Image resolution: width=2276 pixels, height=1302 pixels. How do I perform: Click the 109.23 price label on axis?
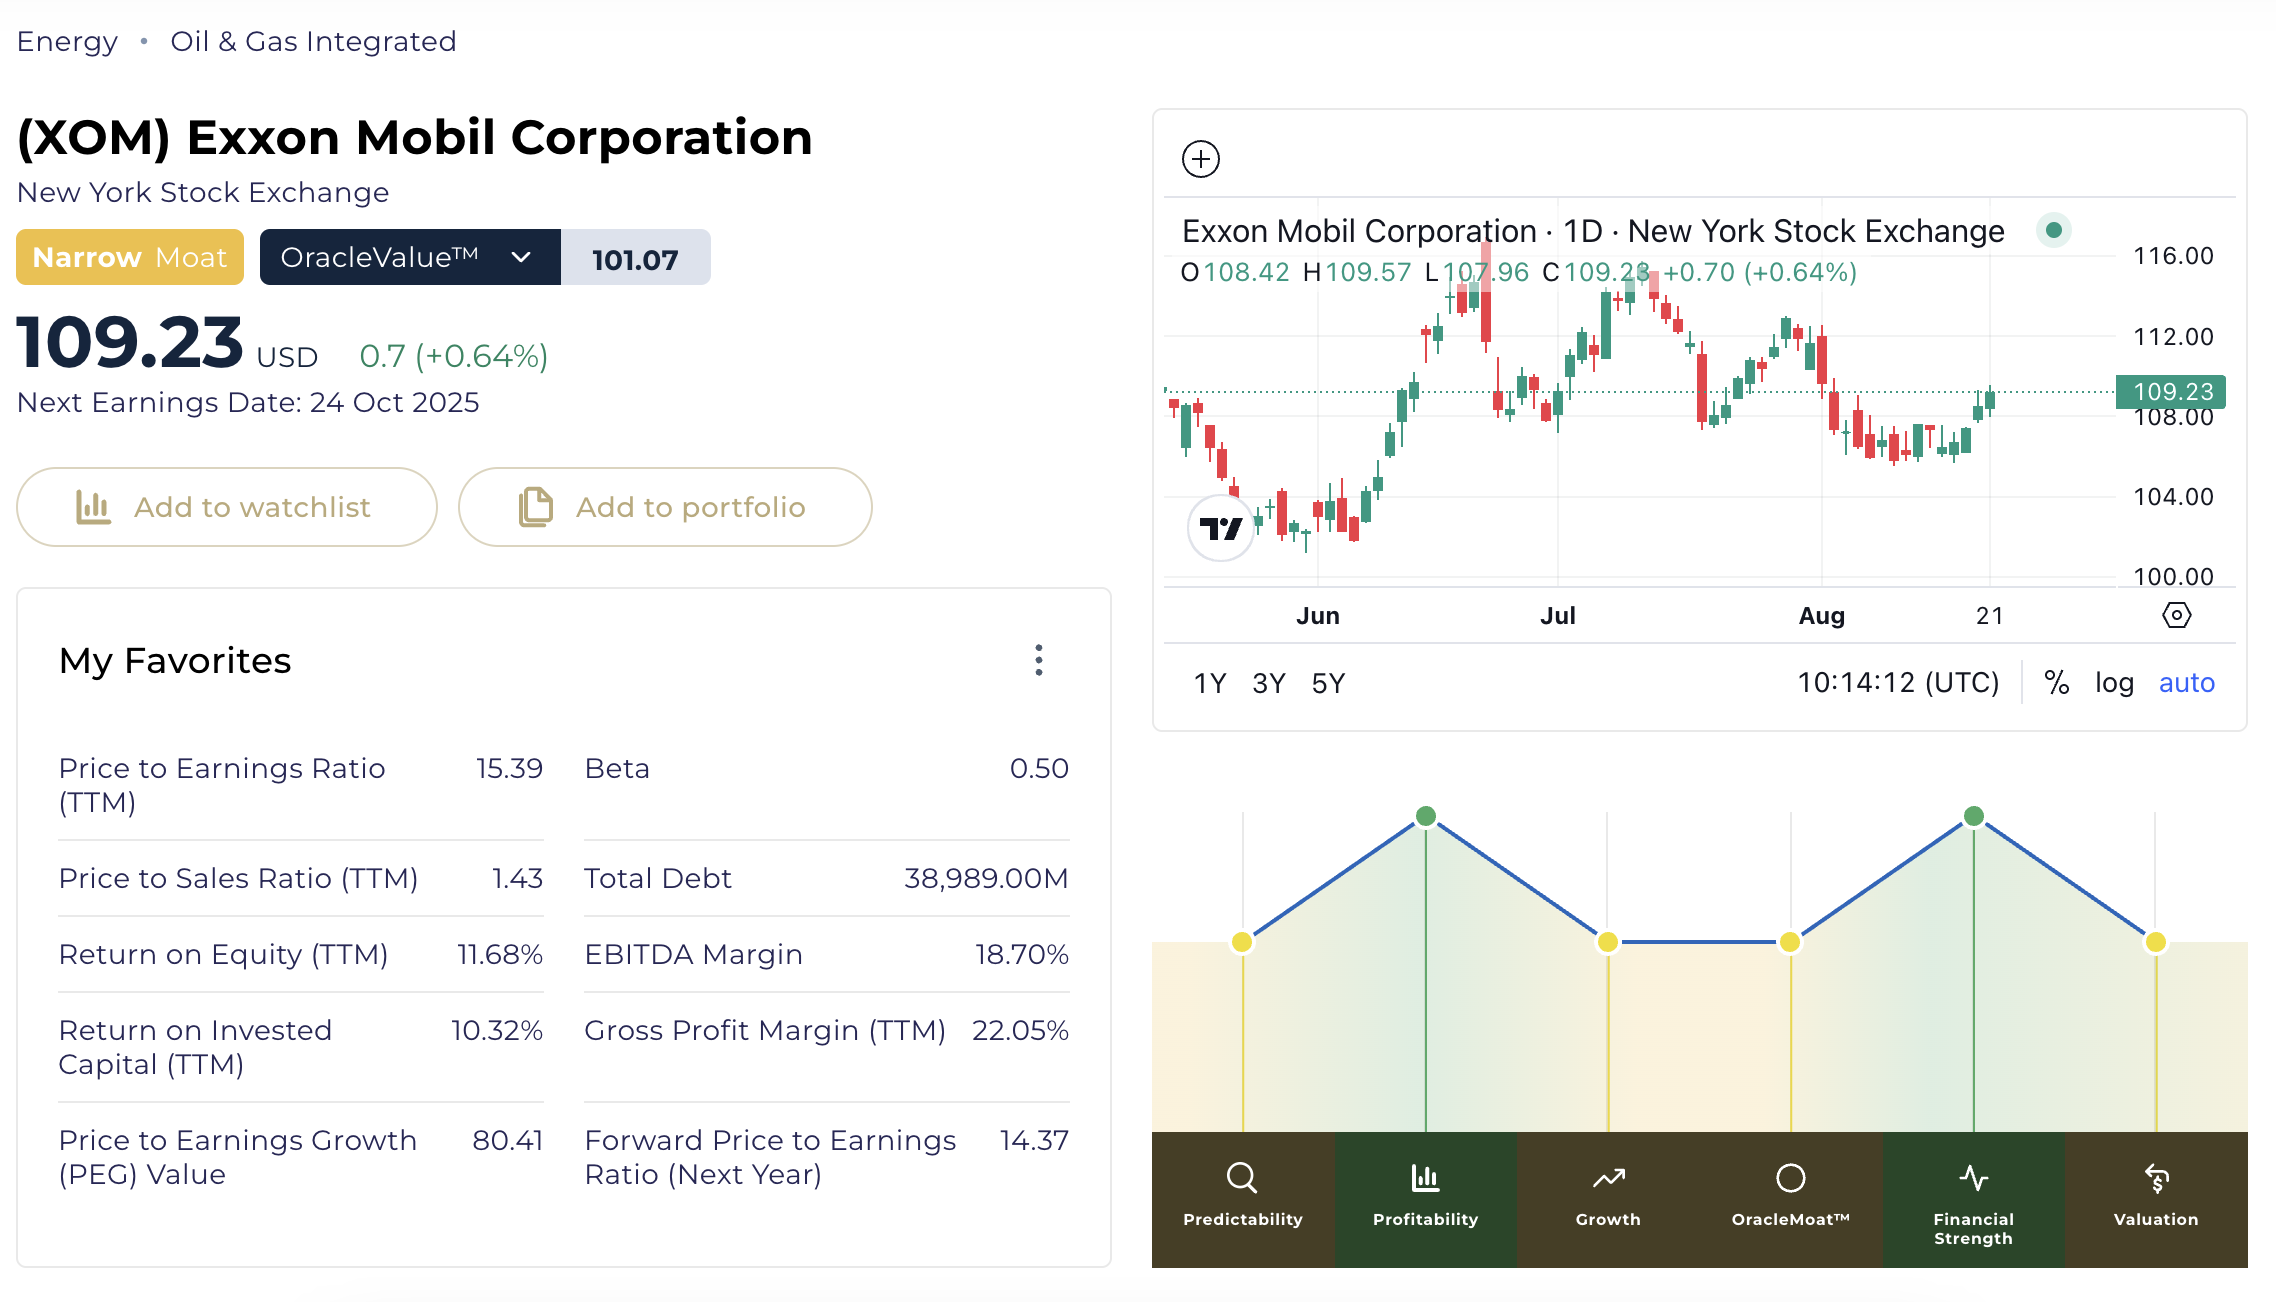coord(2171,392)
